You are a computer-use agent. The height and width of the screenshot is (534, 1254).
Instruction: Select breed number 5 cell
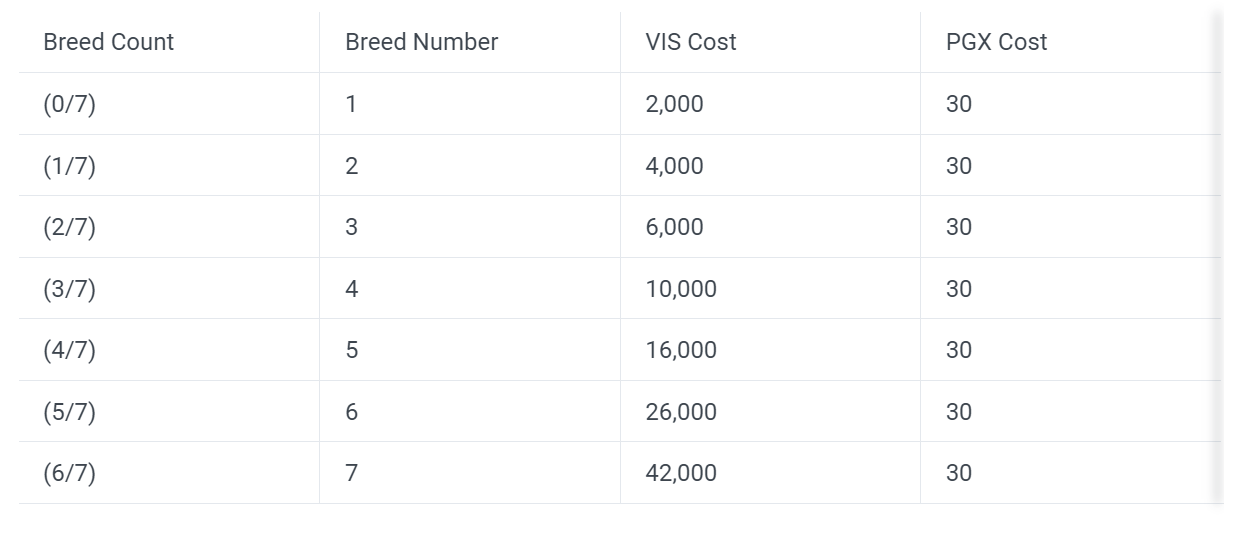pyautogui.click(x=352, y=350)
